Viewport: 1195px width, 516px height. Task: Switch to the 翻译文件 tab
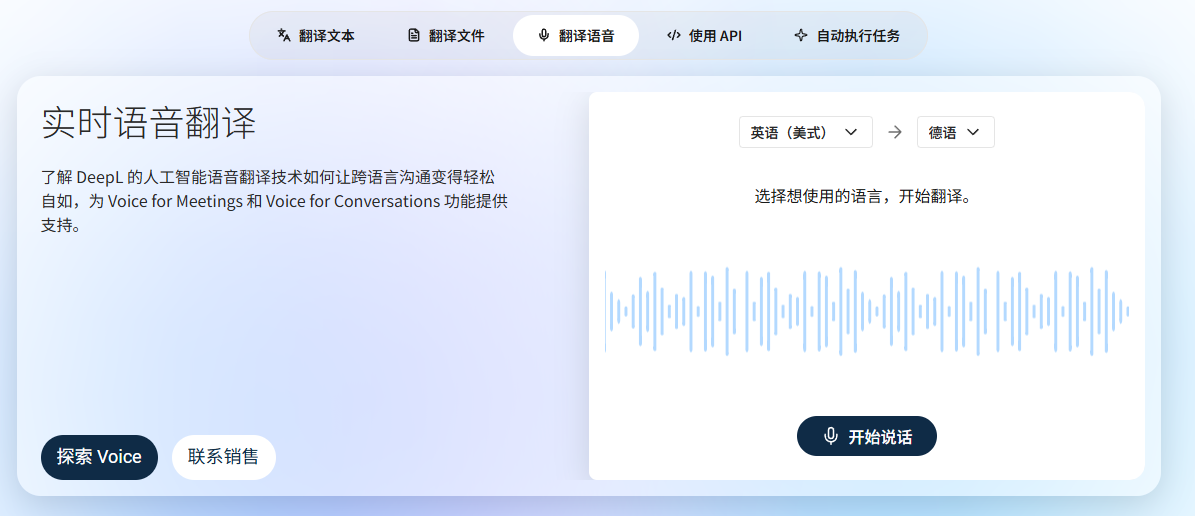click(x=446, y=35)
